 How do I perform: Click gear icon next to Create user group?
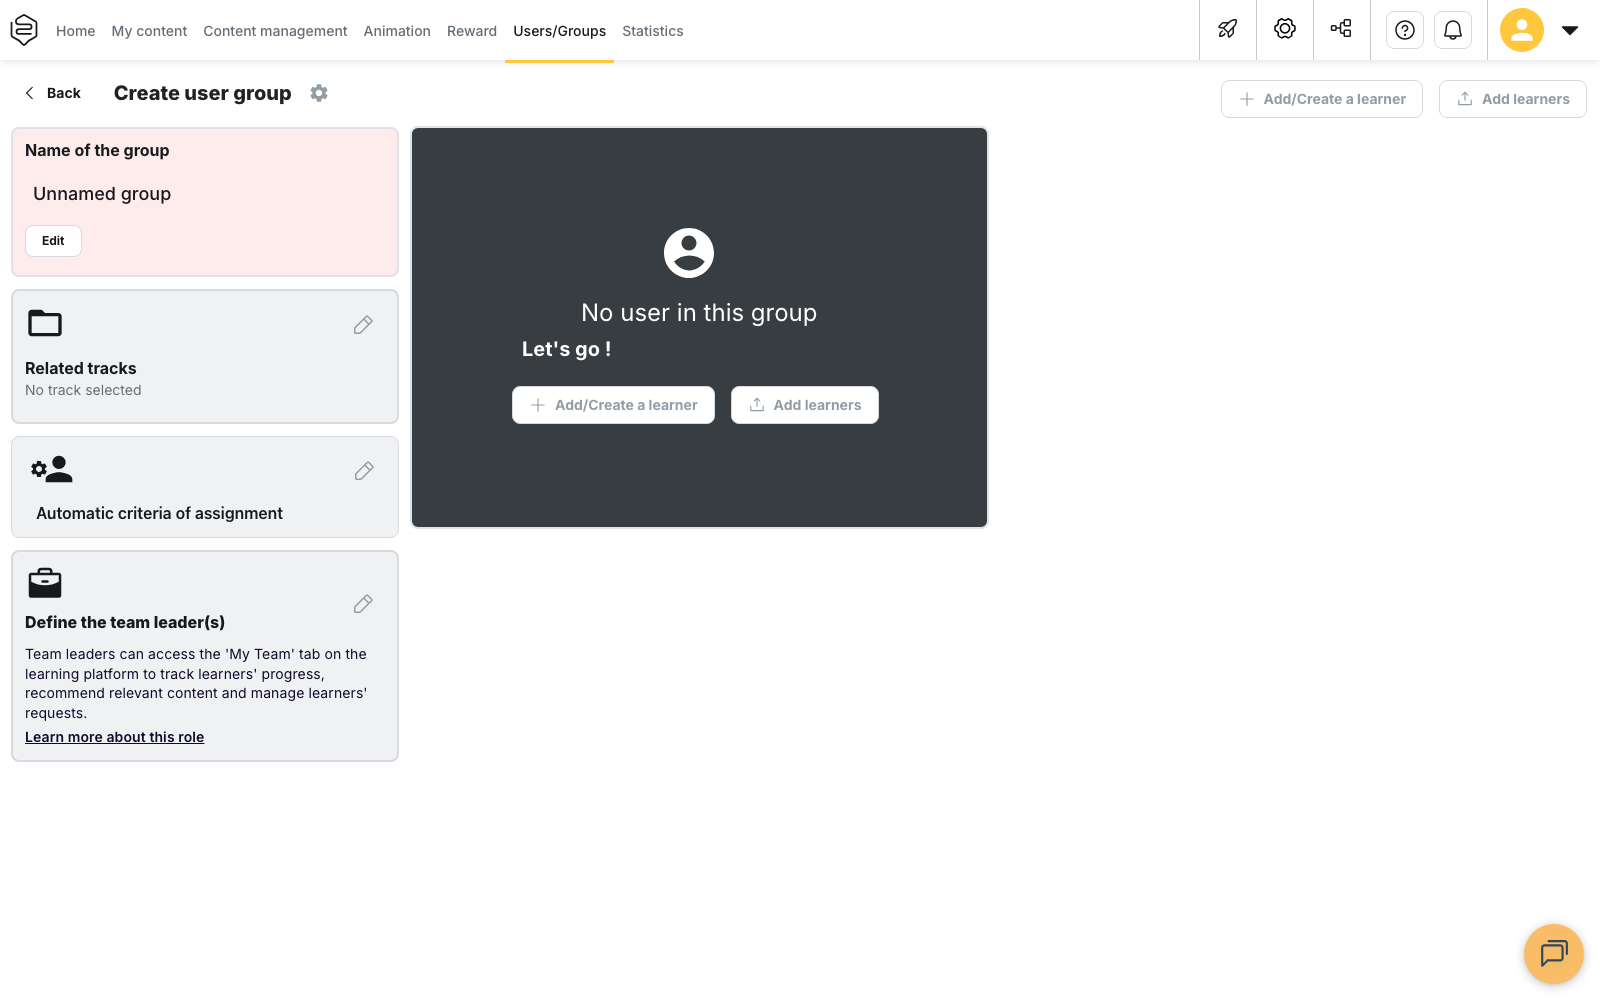319,93
